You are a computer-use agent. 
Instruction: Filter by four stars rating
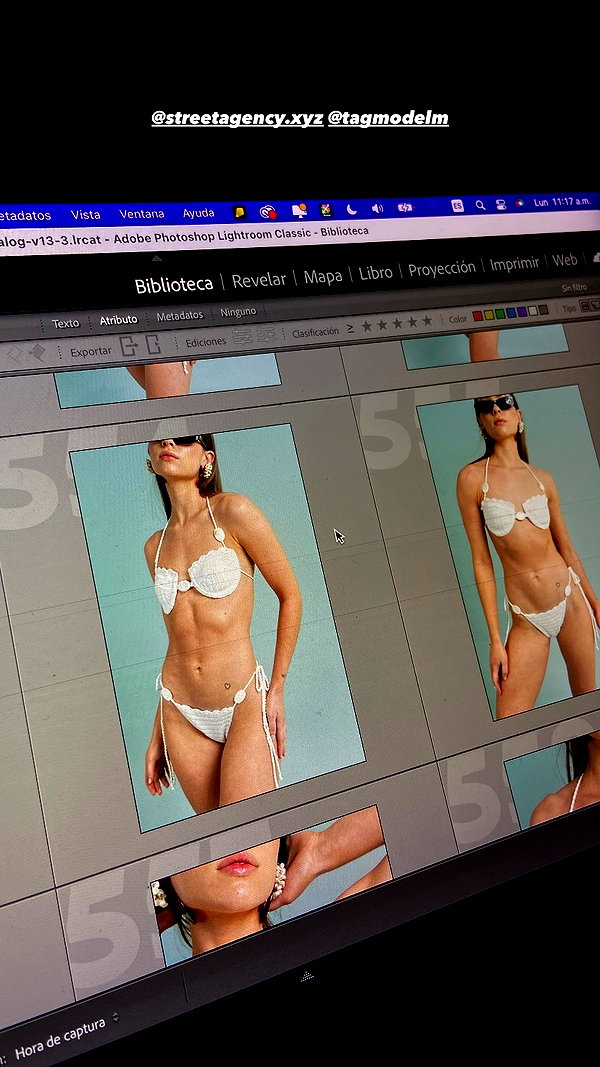point(412,322)
